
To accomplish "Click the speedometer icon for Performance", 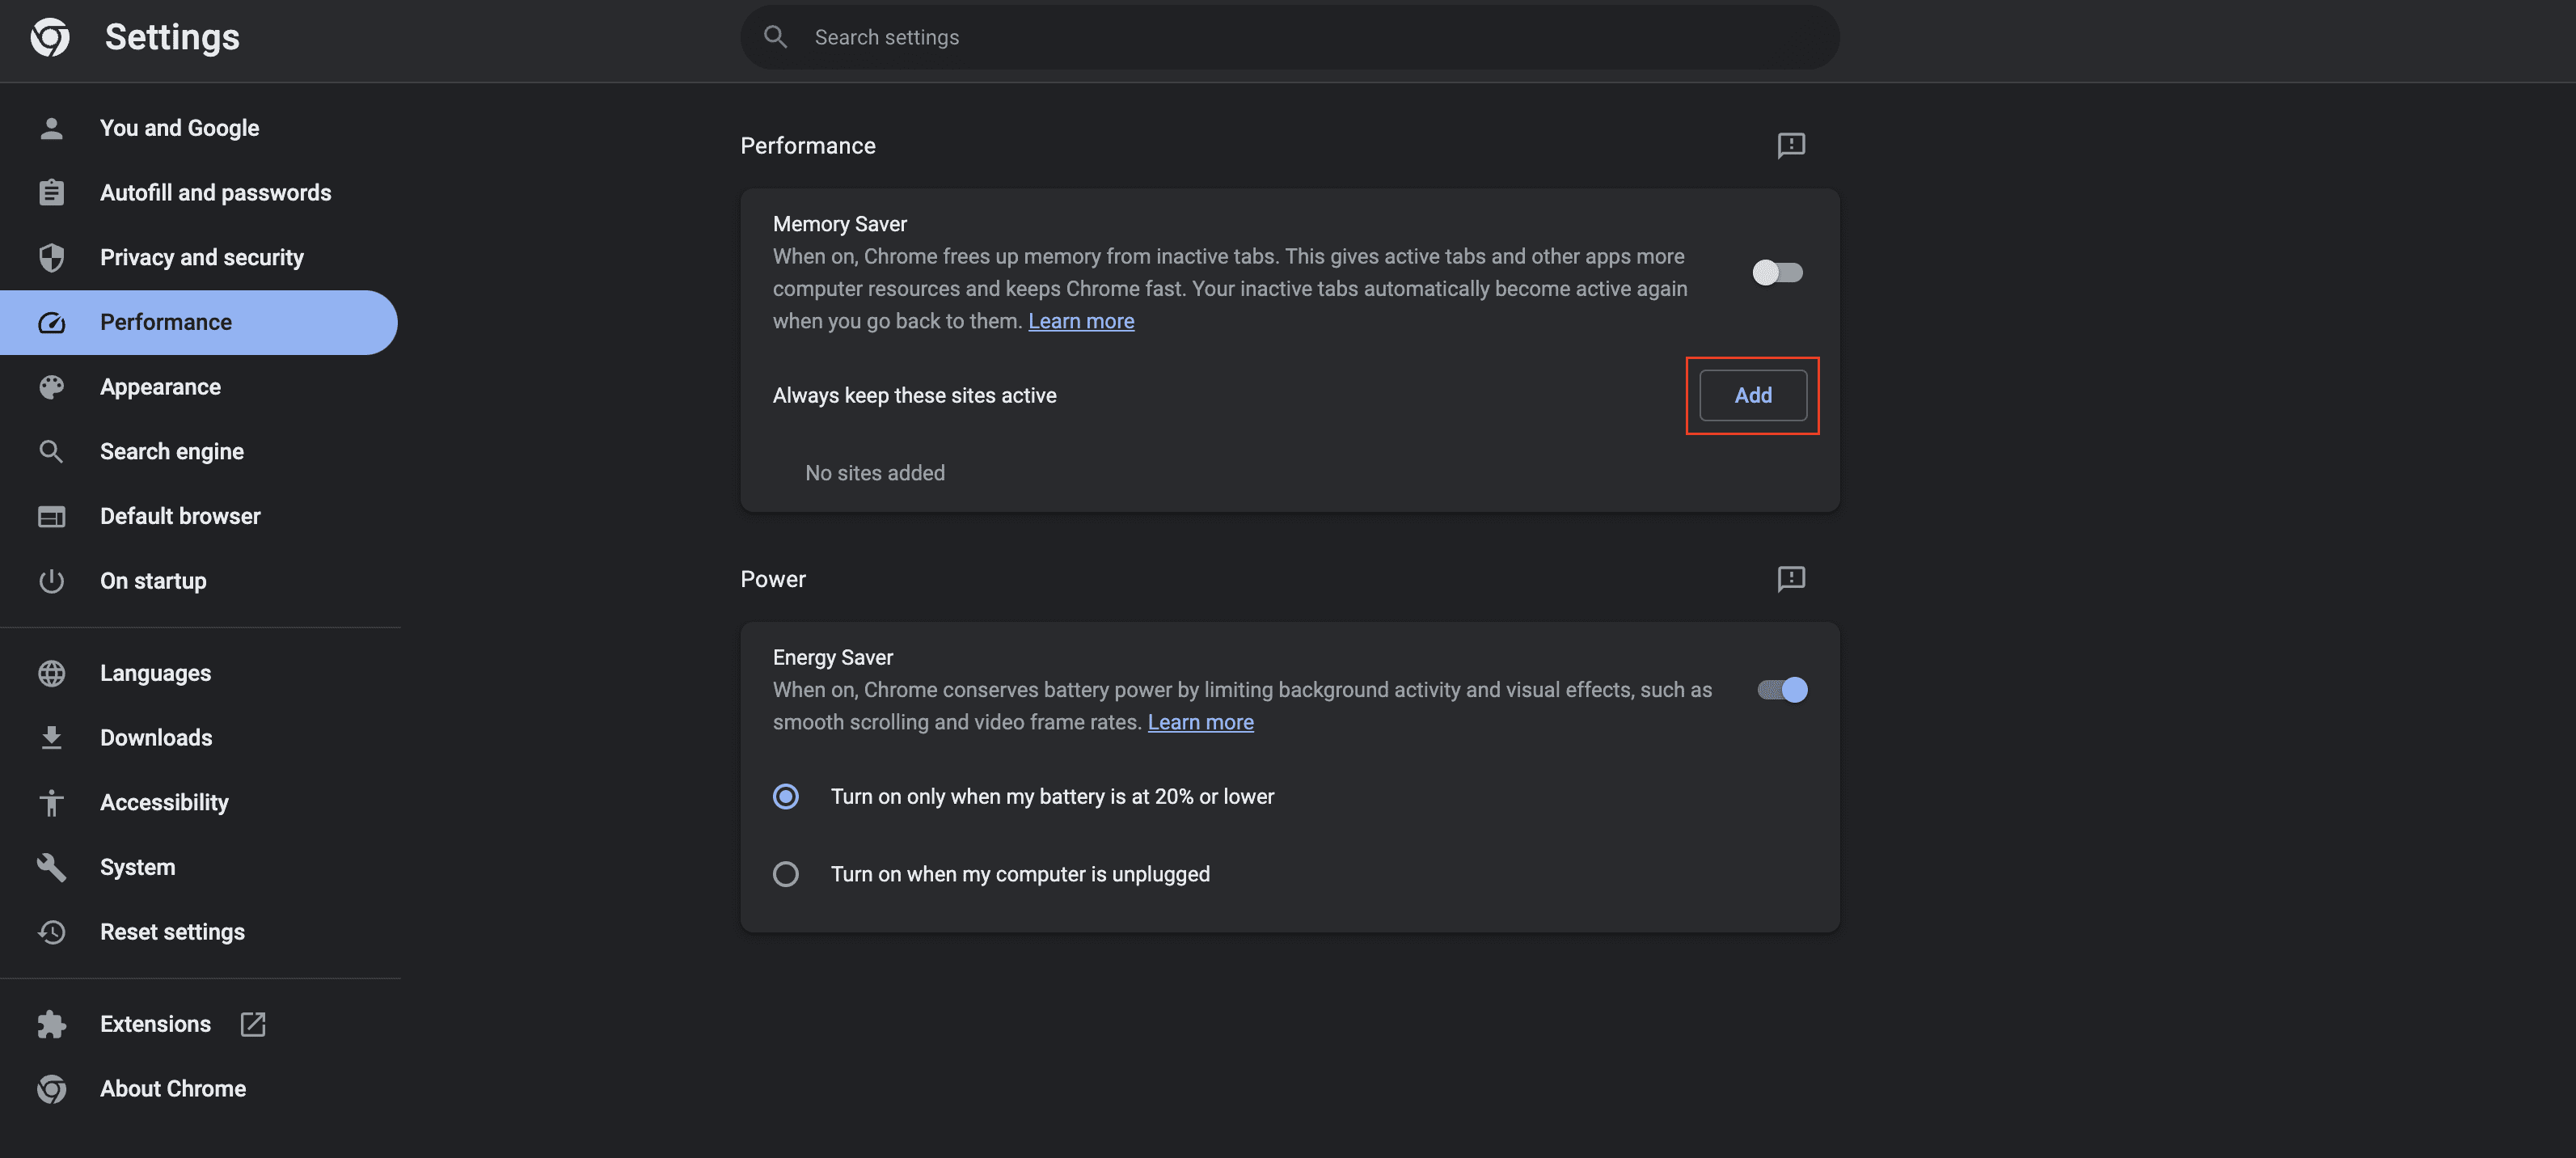I will click(52, 322).
